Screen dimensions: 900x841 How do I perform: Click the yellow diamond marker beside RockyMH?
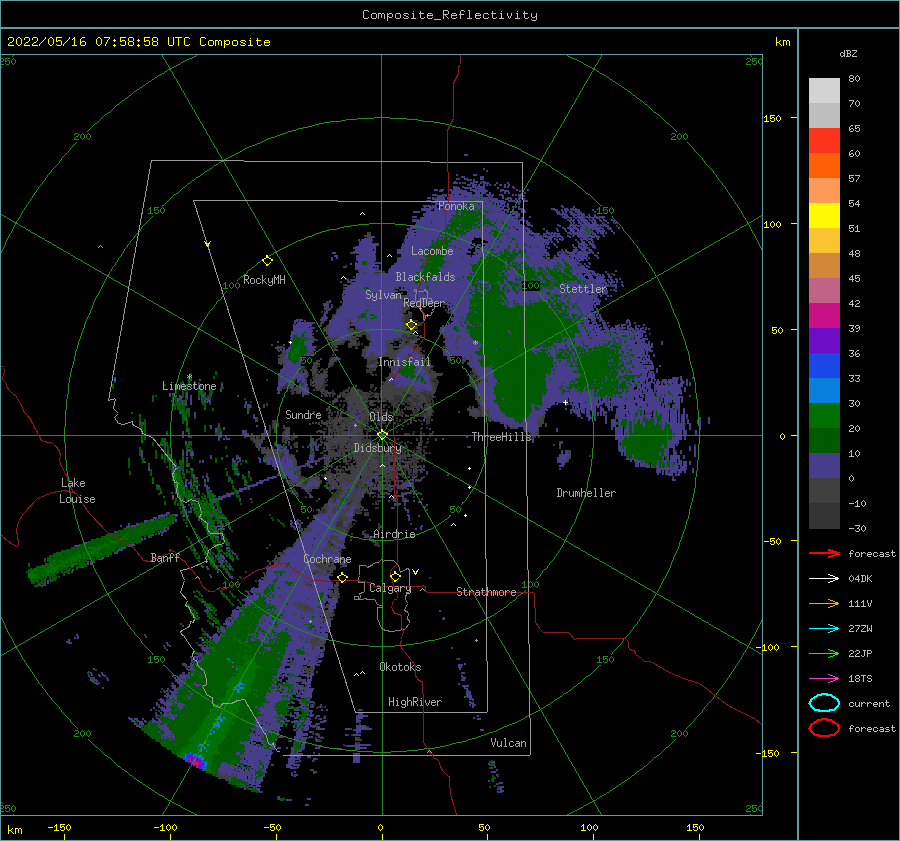(x=267, y=261)
